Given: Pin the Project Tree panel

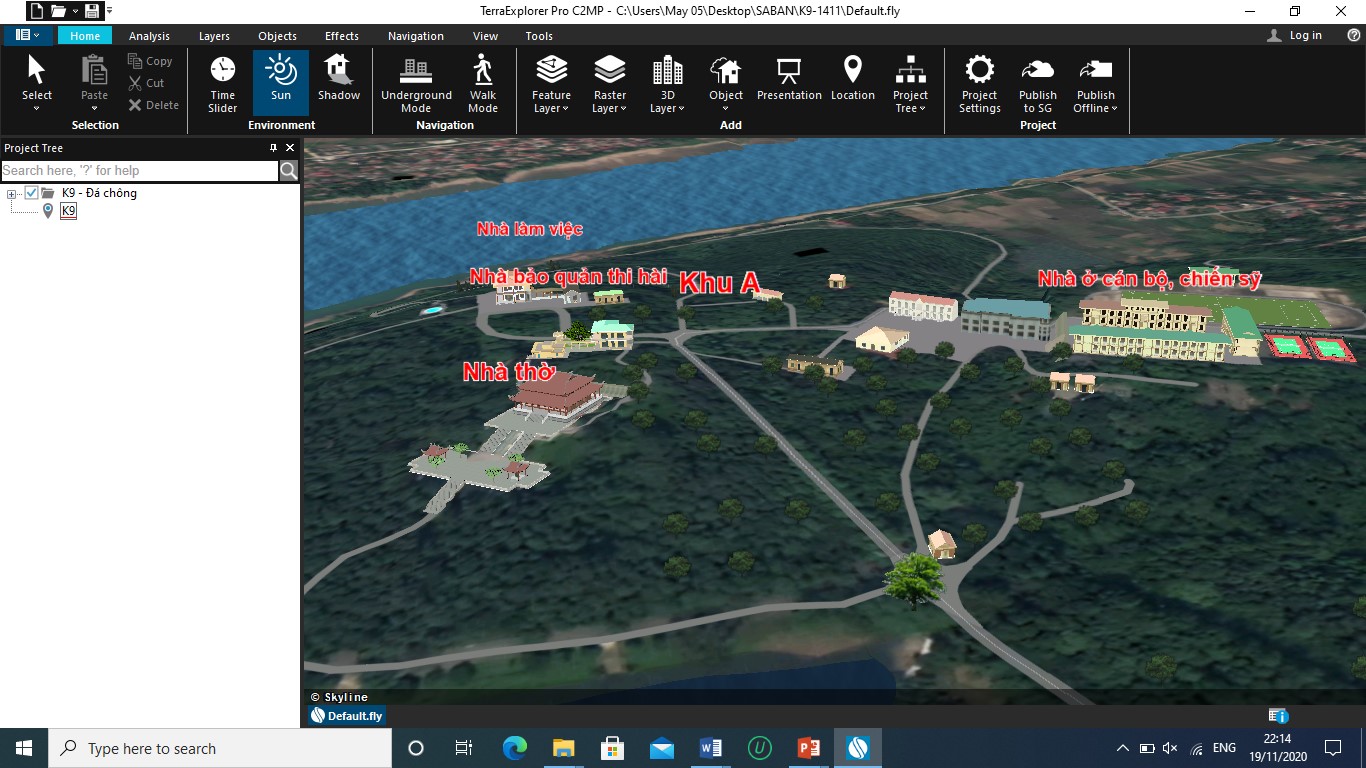Looking at the screenshot, I should point(273,148).
